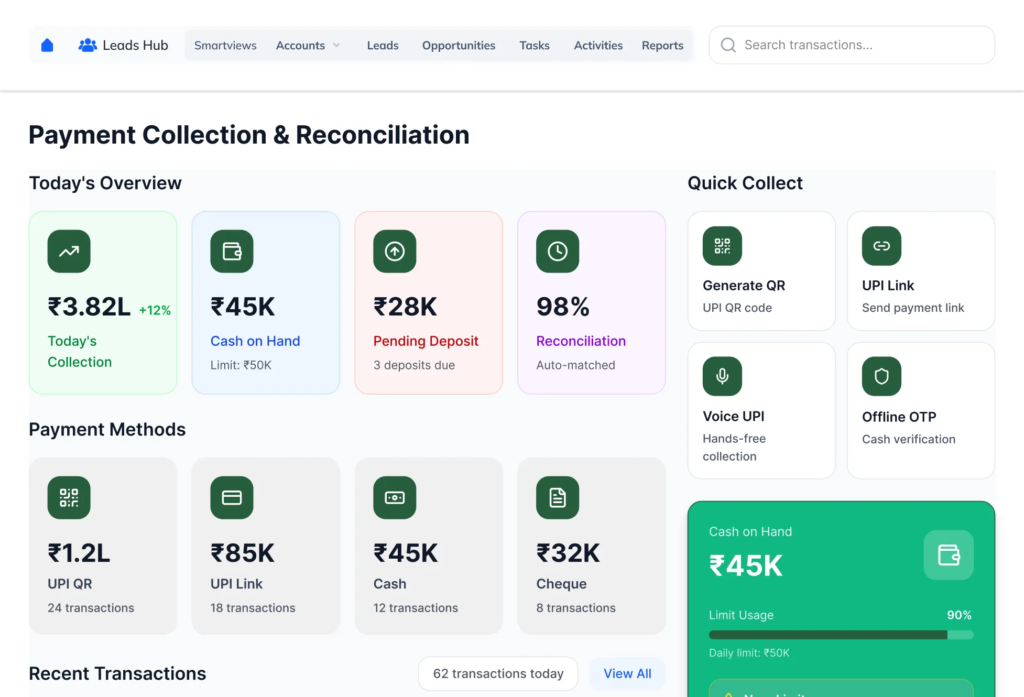Viewport: 1024px width, 697px height.
Task: Click the 62 transactions today badge
Action: (498, 673)
